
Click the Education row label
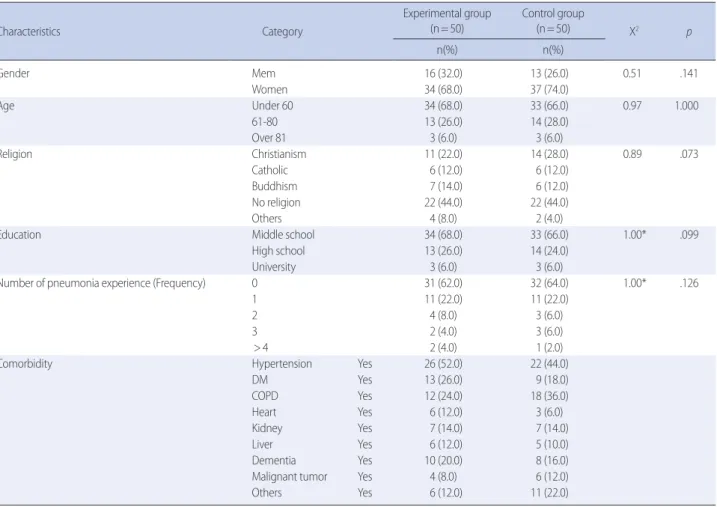click(x=20, y=235)
